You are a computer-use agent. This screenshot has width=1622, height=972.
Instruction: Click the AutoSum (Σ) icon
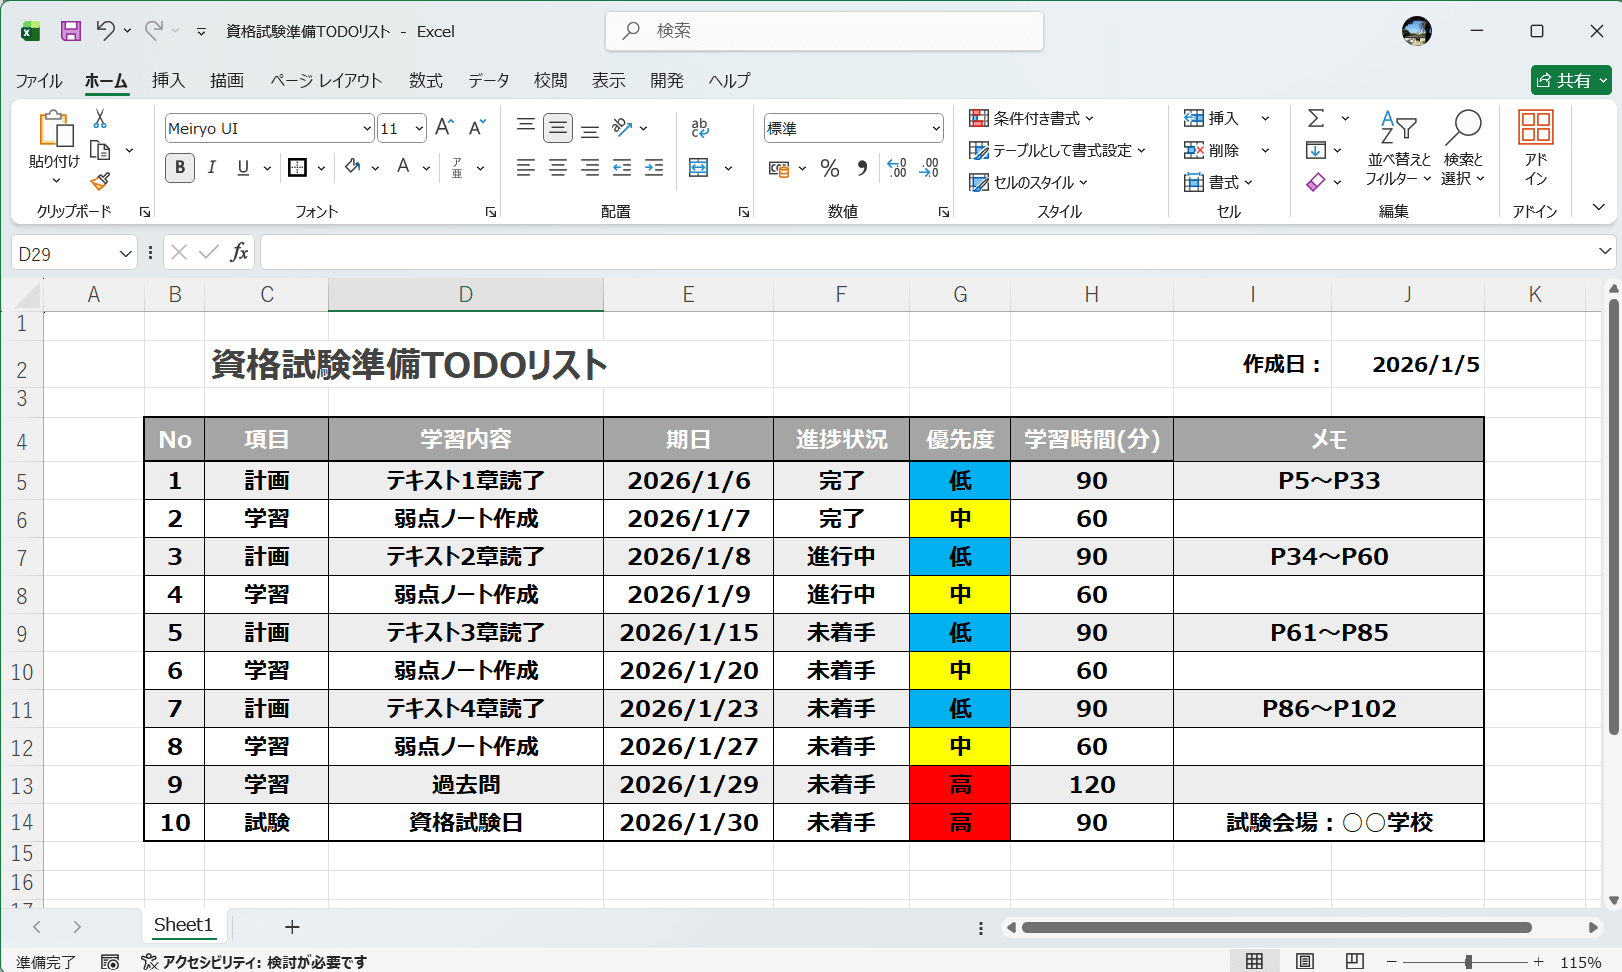(1318, 118)
